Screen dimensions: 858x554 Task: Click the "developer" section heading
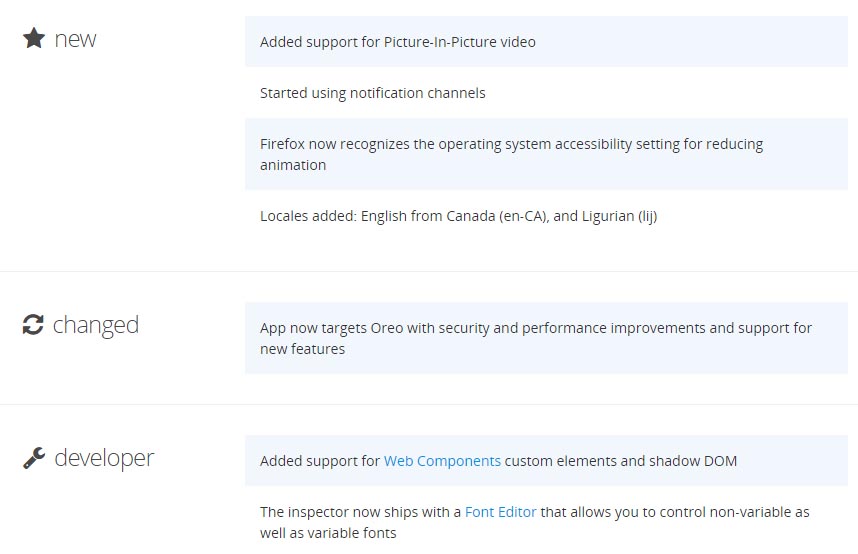point(104,458)
